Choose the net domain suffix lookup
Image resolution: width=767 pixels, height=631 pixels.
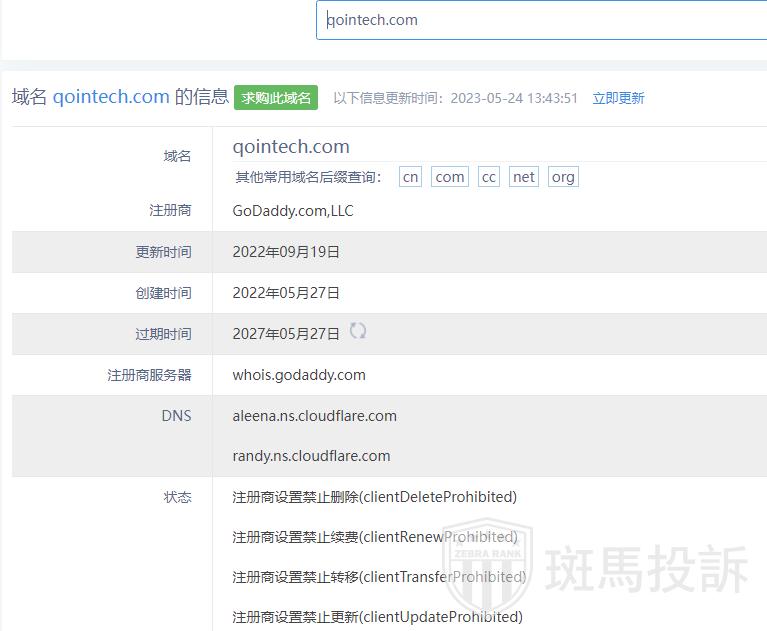(524, 177)
